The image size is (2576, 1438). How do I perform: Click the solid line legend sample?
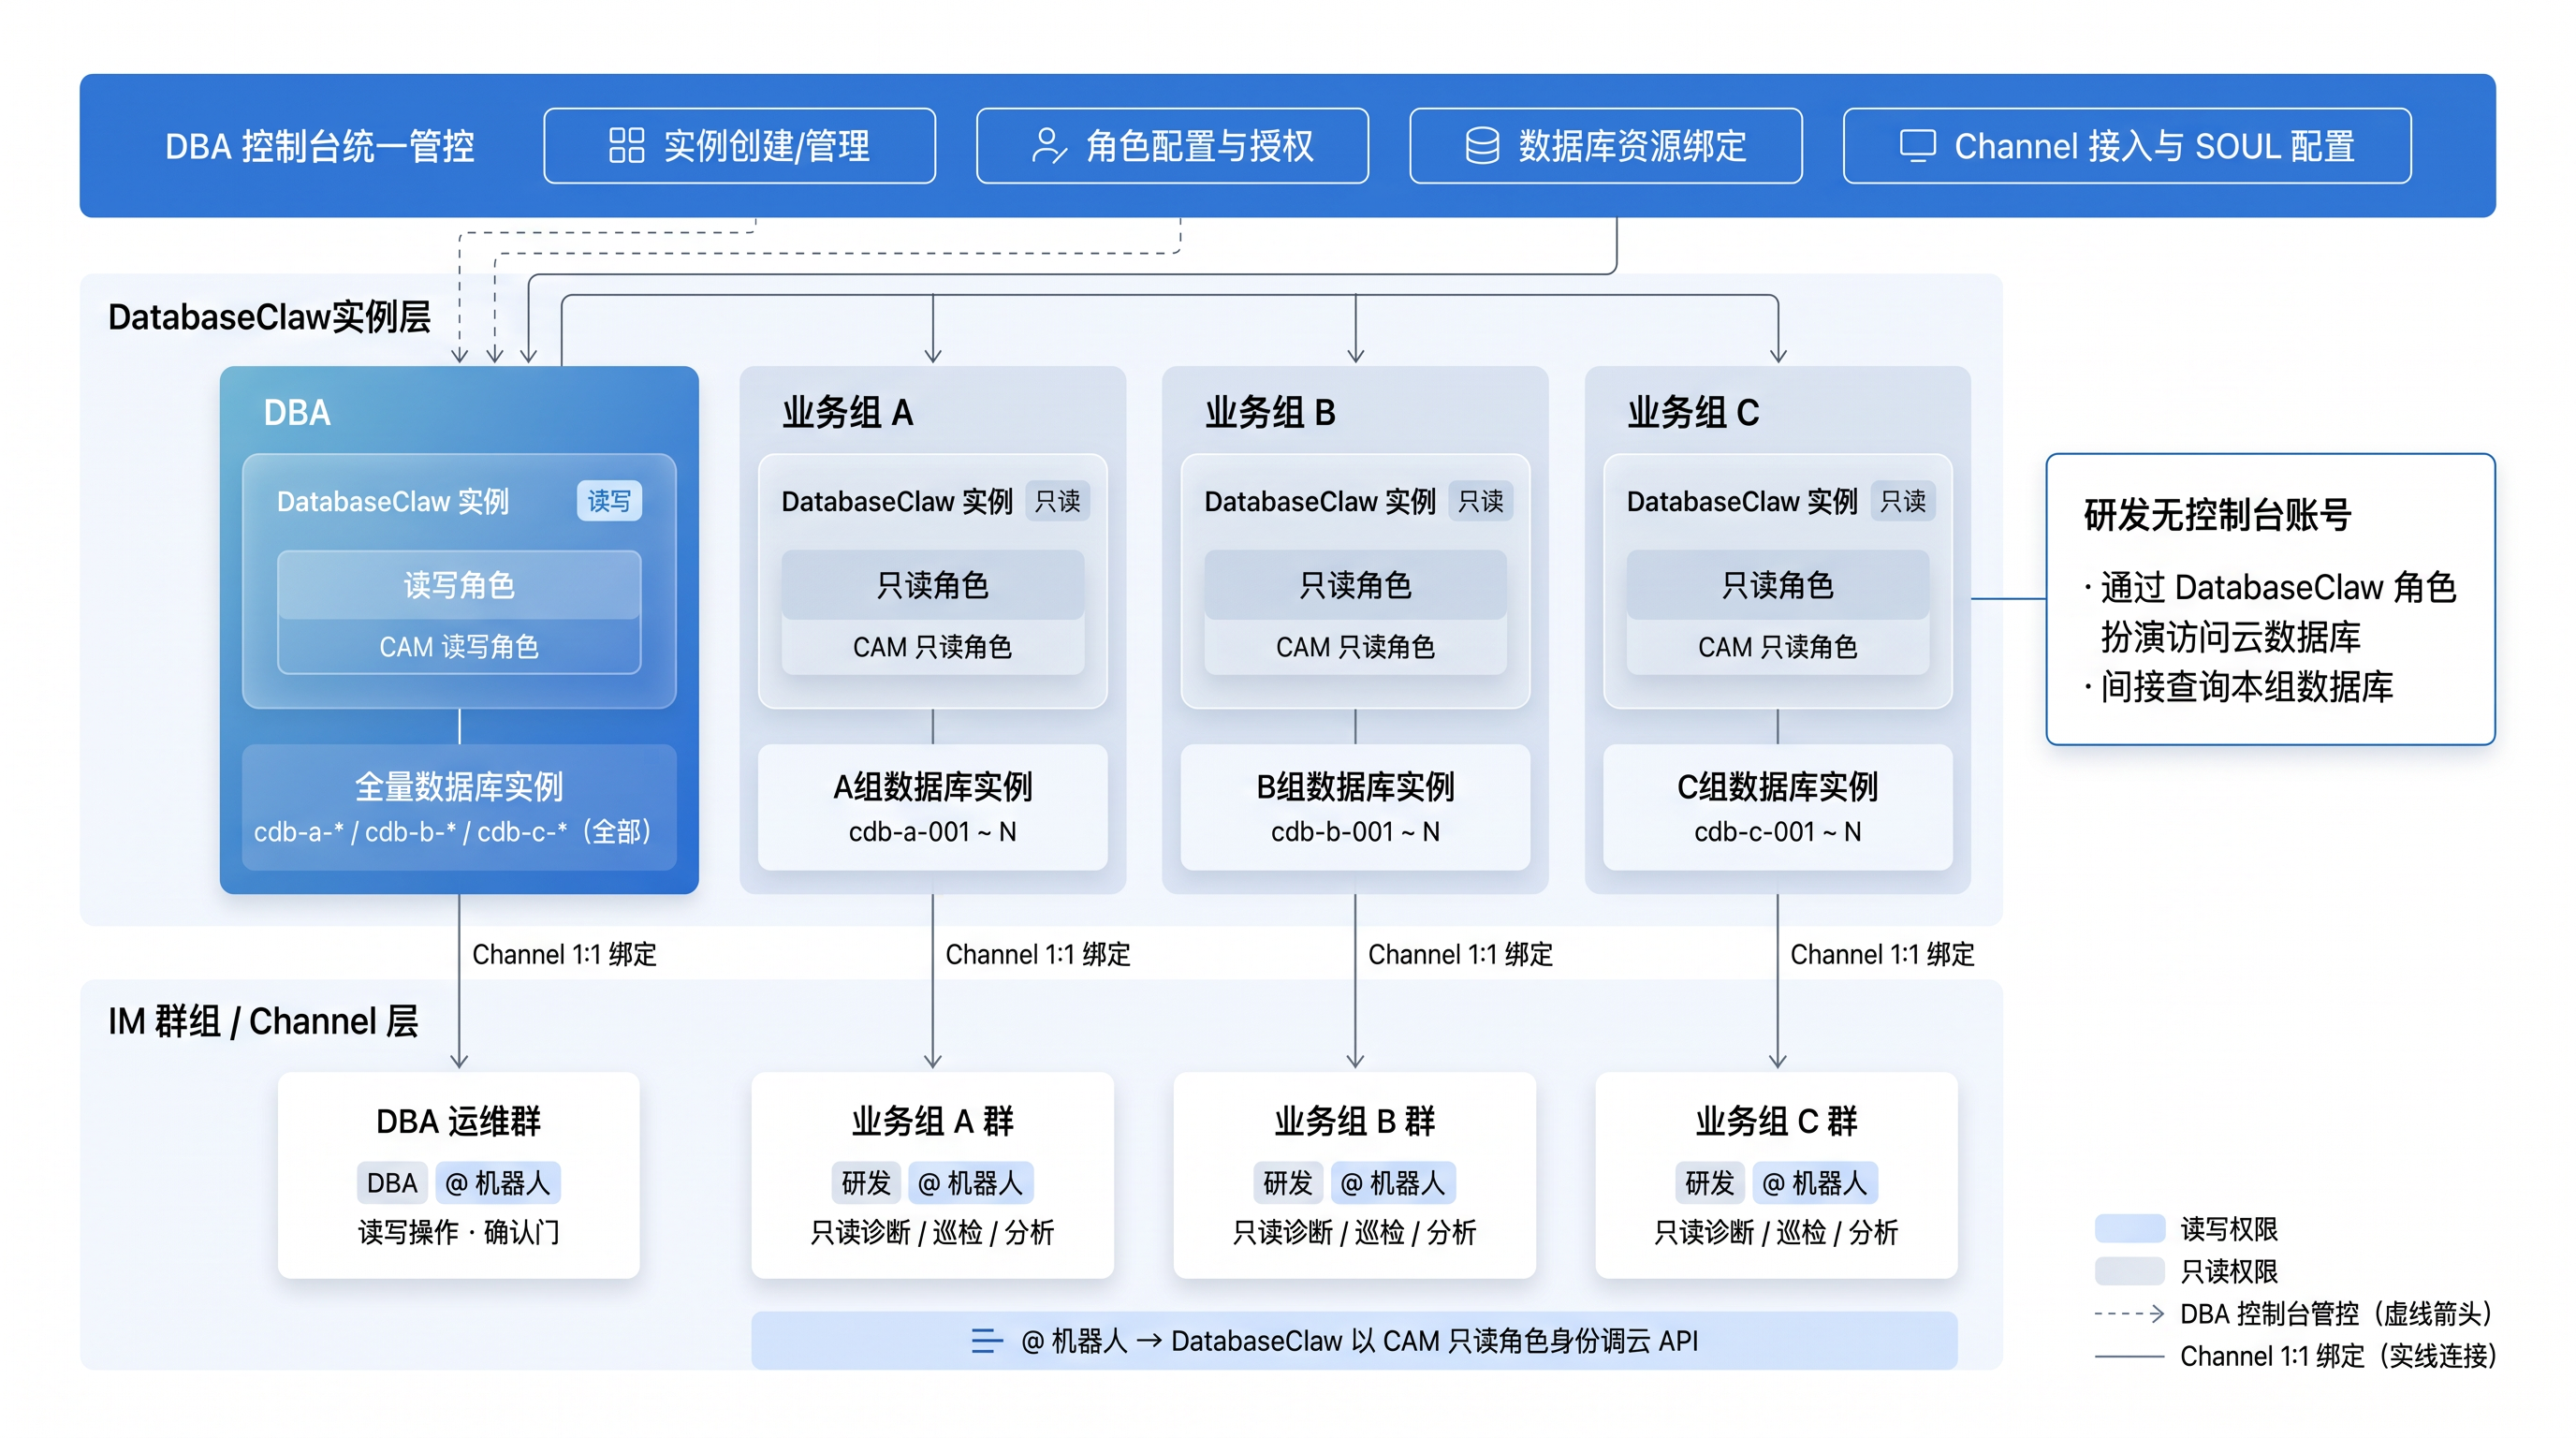tap(2130, 1357)
